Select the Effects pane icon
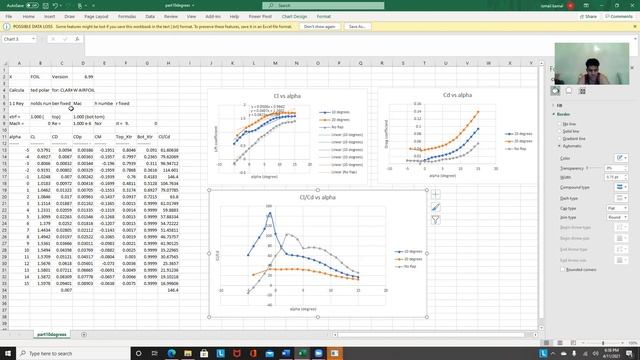The image size is (640, 360). click(569, 91)
